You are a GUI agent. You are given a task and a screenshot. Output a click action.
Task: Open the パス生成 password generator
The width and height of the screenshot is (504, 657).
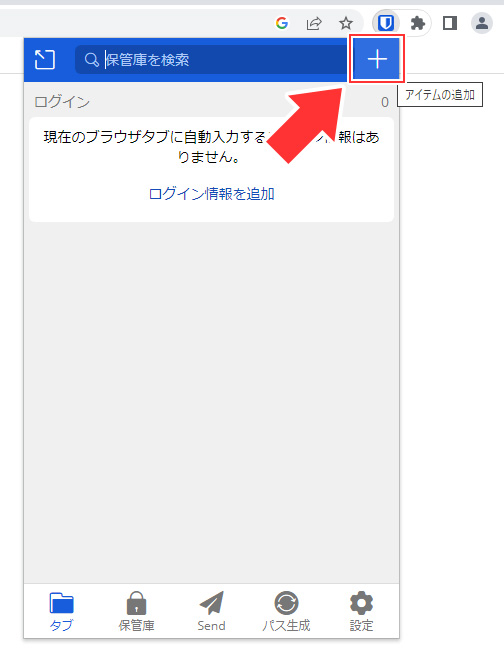click(x=286, y=611)
